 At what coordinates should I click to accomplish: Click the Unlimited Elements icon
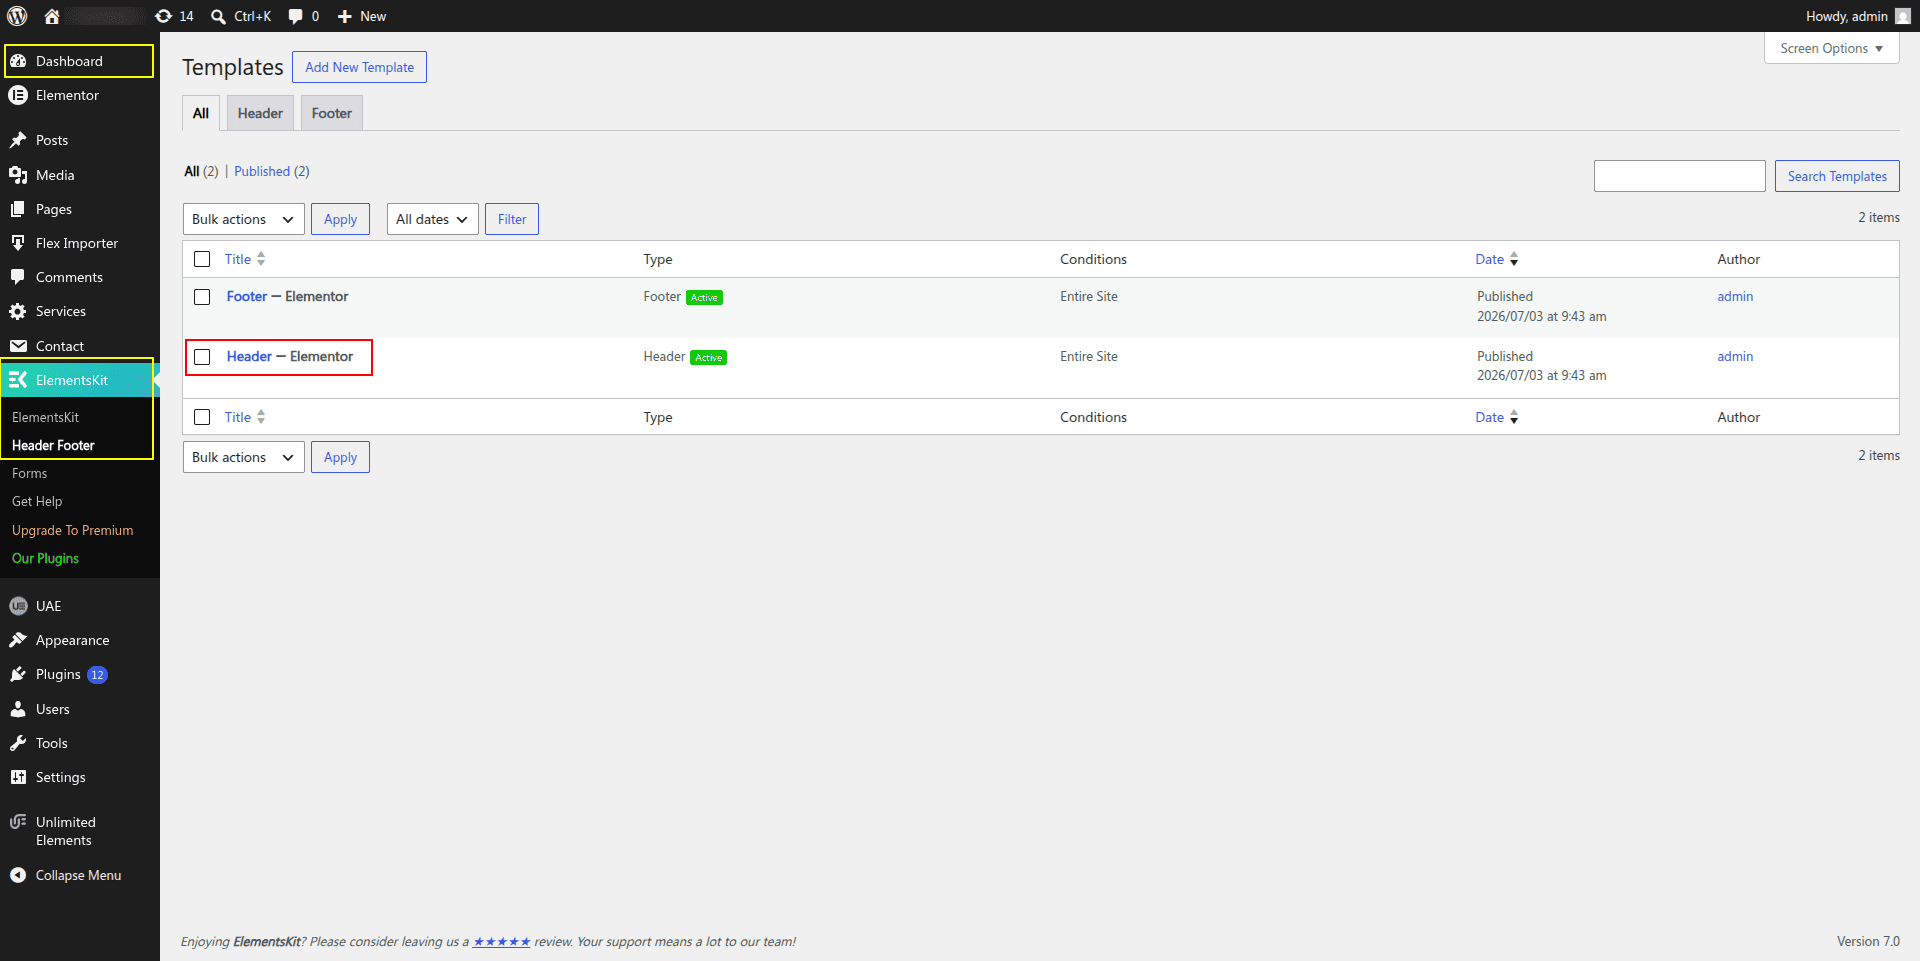(x=18, y=822)
